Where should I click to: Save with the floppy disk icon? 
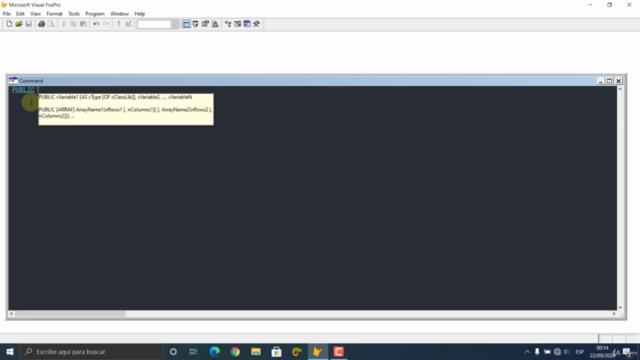(29, 24)
